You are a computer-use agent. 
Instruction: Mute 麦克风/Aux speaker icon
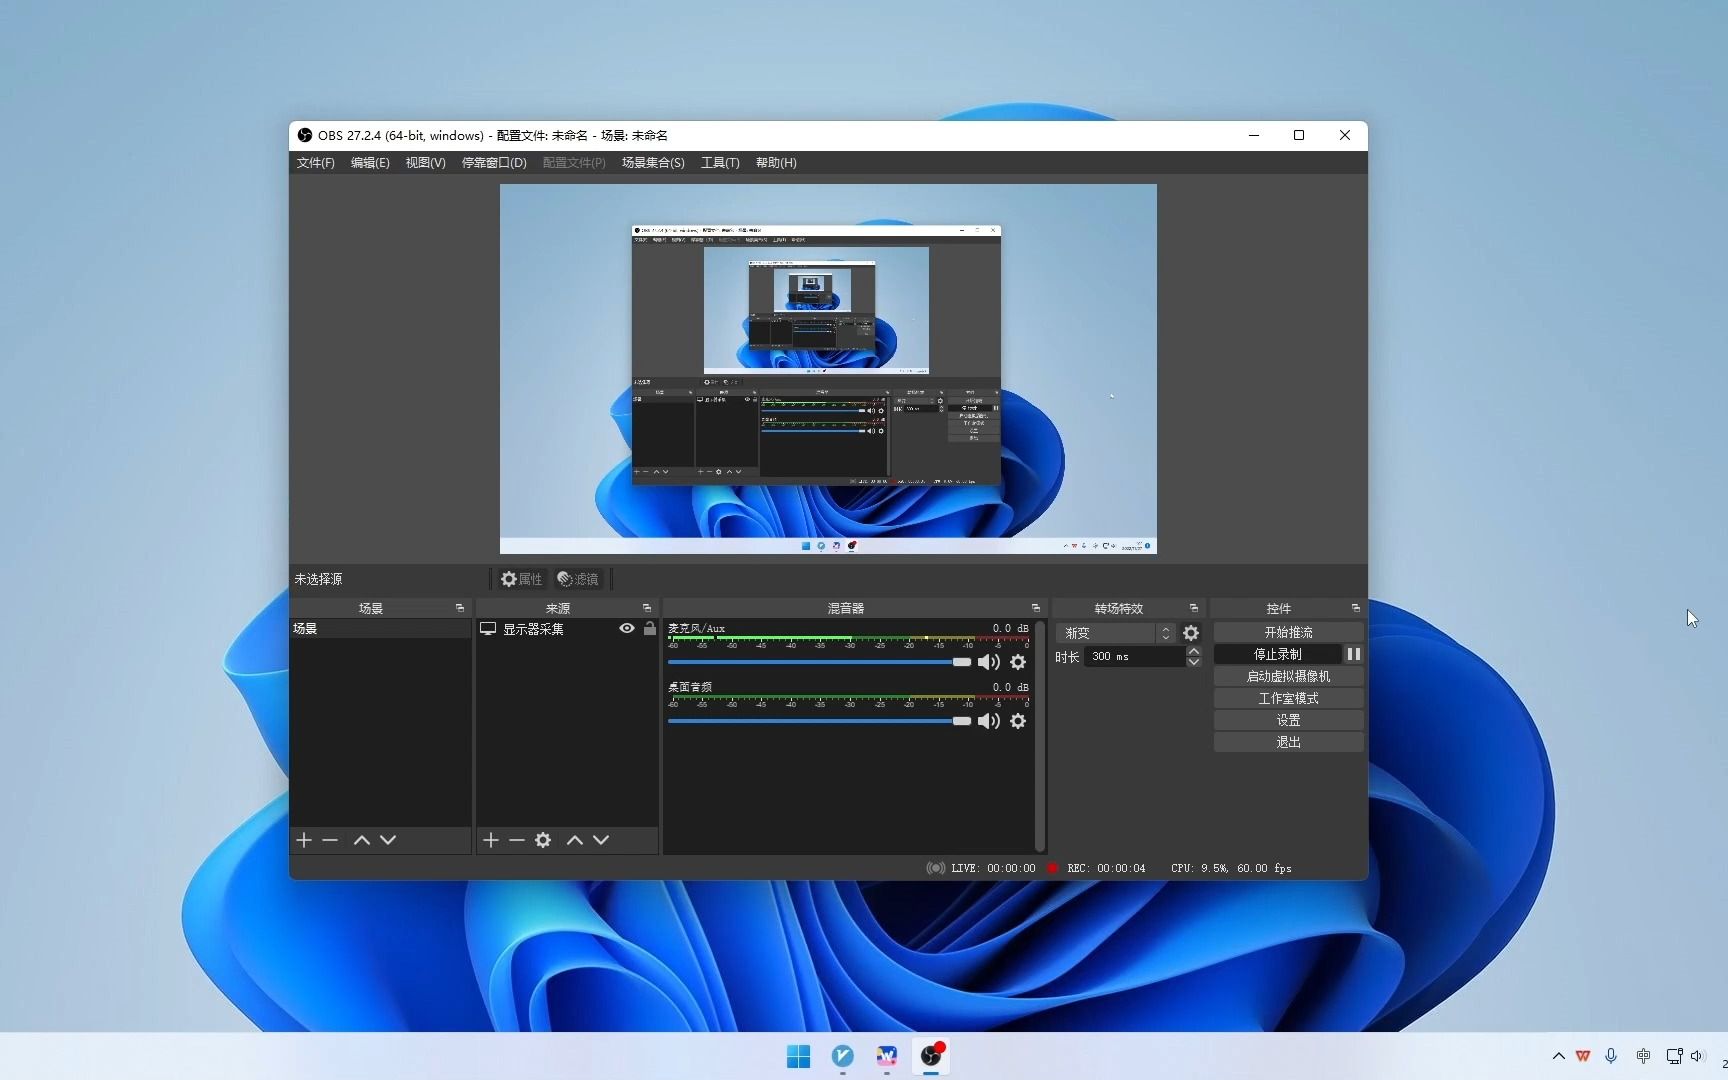point(989,662)
